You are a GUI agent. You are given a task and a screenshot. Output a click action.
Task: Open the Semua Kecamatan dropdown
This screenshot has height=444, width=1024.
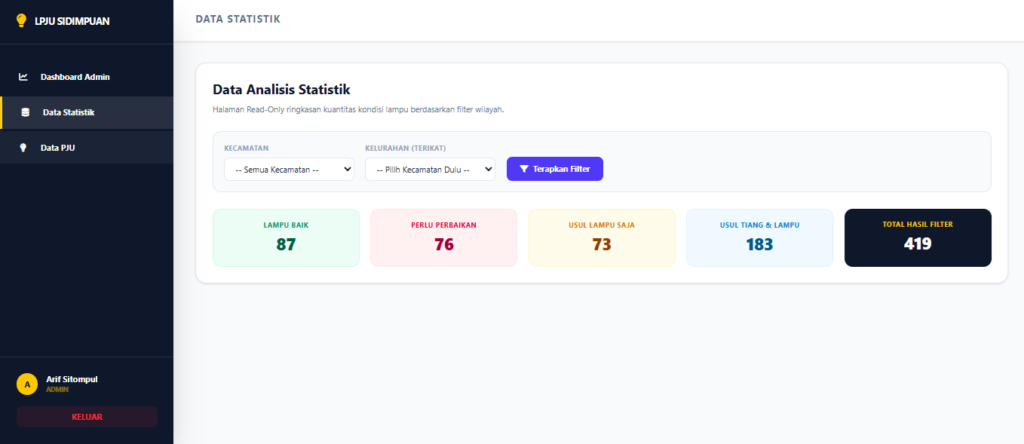click(289, 169)
